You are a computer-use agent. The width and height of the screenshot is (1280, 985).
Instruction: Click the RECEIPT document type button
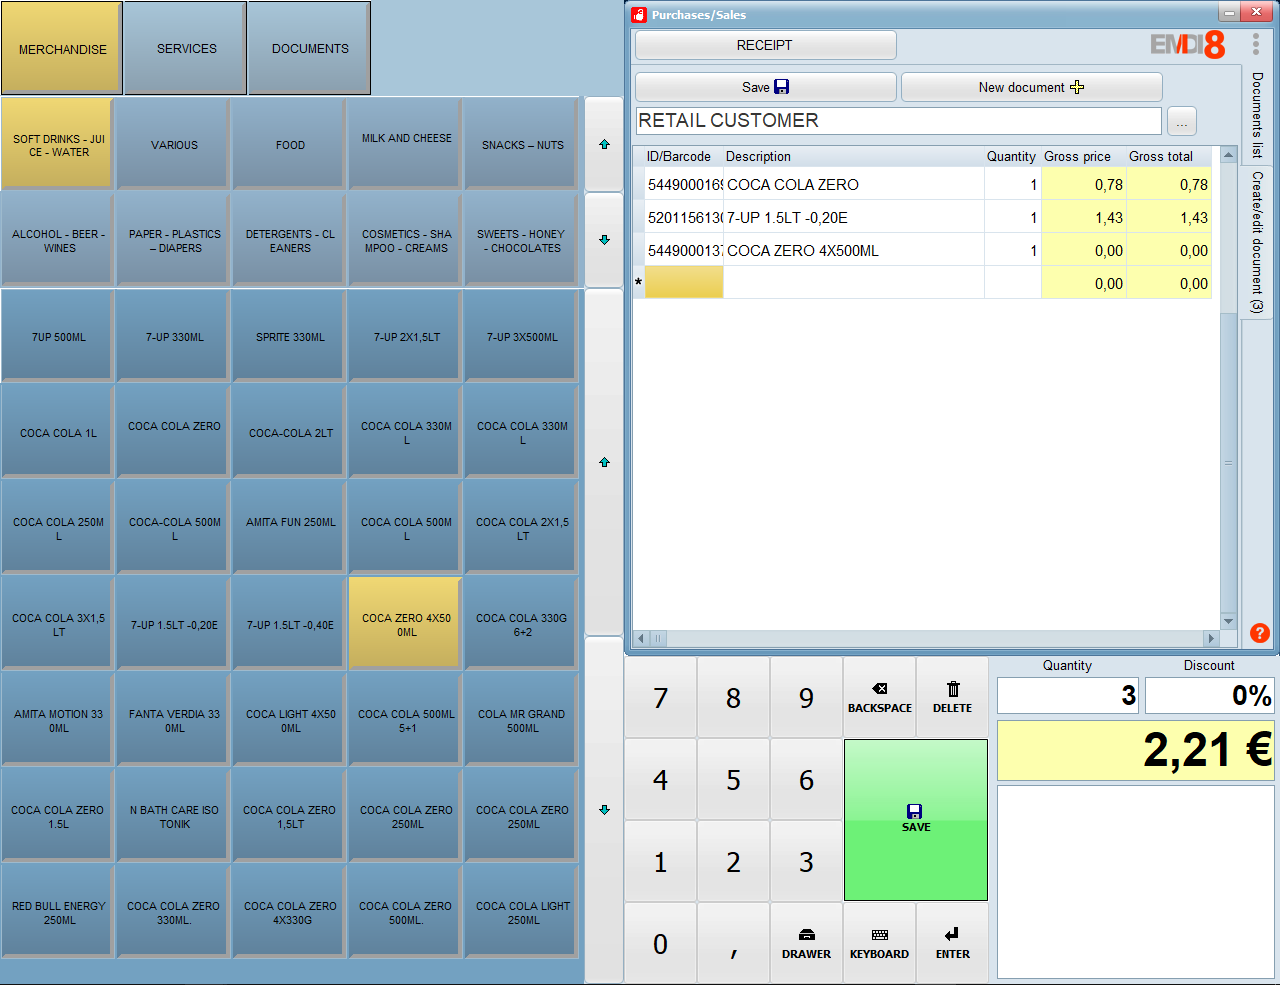point(765,45)
